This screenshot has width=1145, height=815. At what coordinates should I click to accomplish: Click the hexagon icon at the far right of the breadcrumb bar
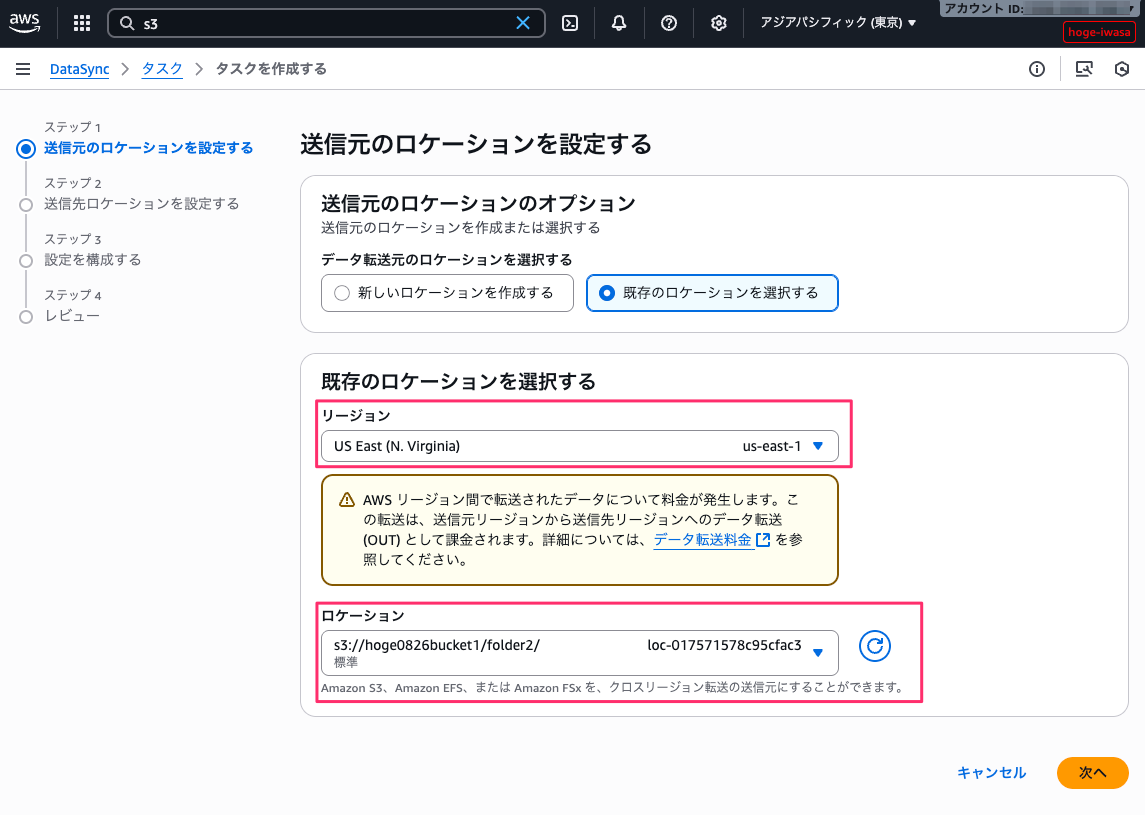pos(1122,69)
